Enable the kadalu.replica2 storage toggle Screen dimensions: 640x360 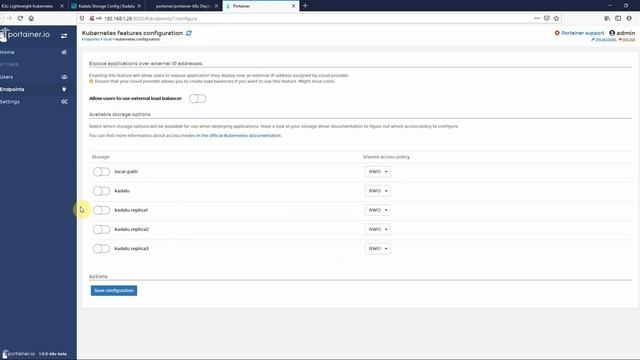101,229
